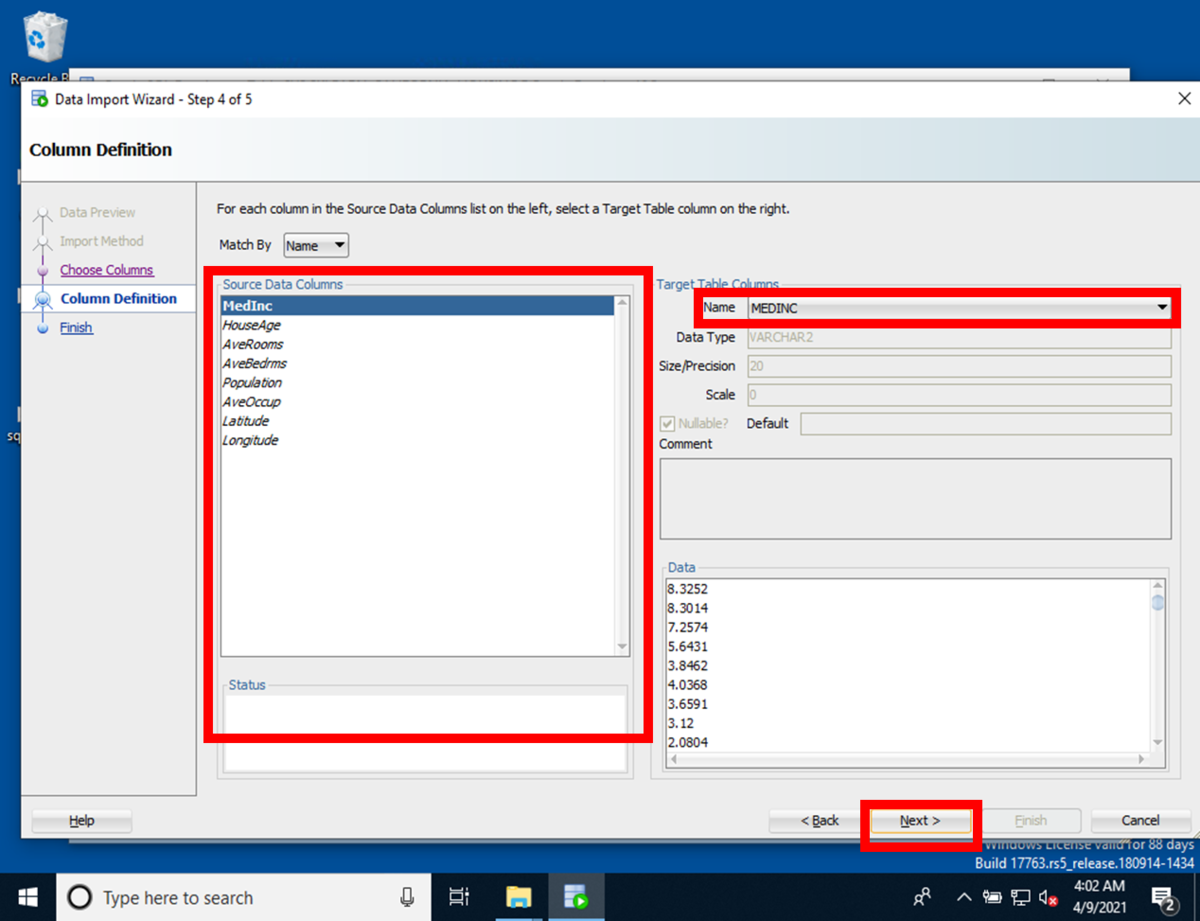Open the People icon in system tray
The height and width of the screenshot is (921, 1200).
pyautogui.click(x=923, y=896)
